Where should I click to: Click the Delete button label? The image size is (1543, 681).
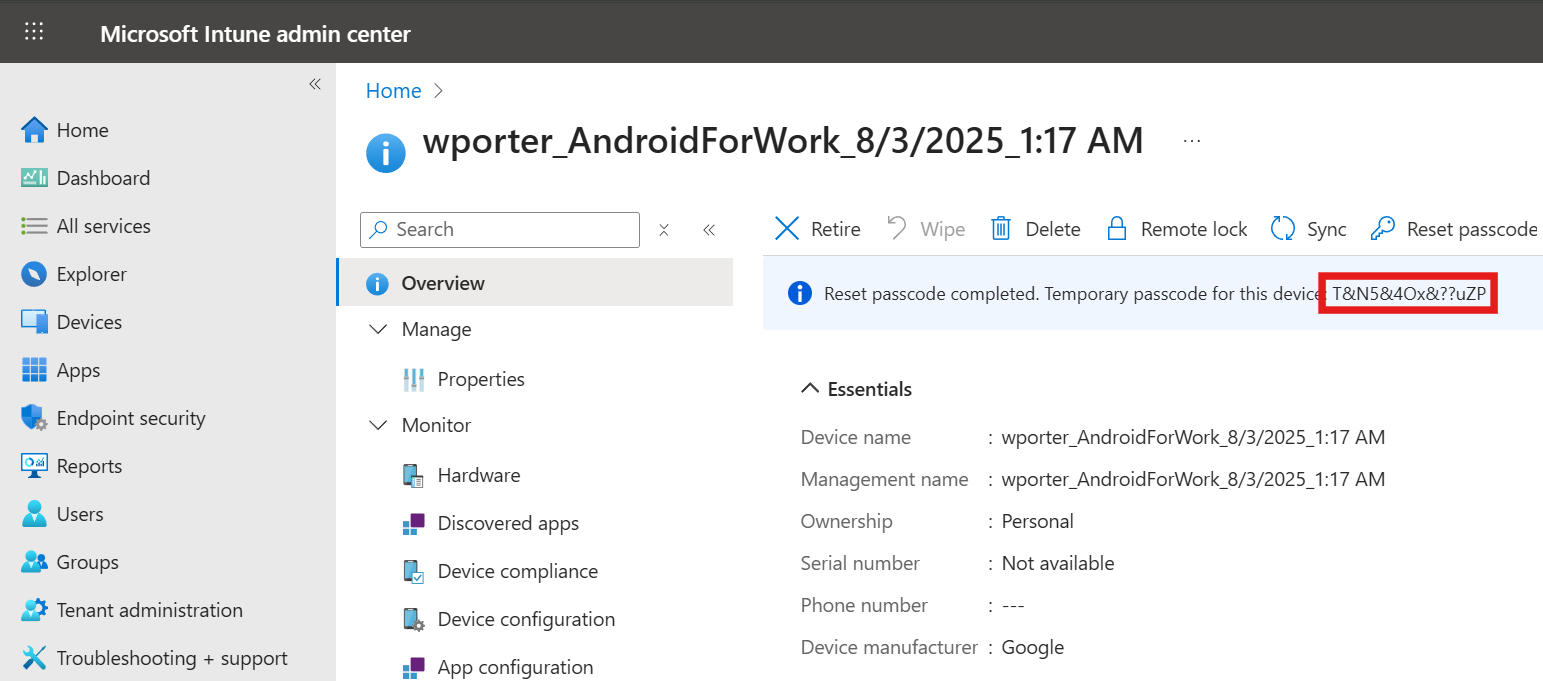[1053, 229]
